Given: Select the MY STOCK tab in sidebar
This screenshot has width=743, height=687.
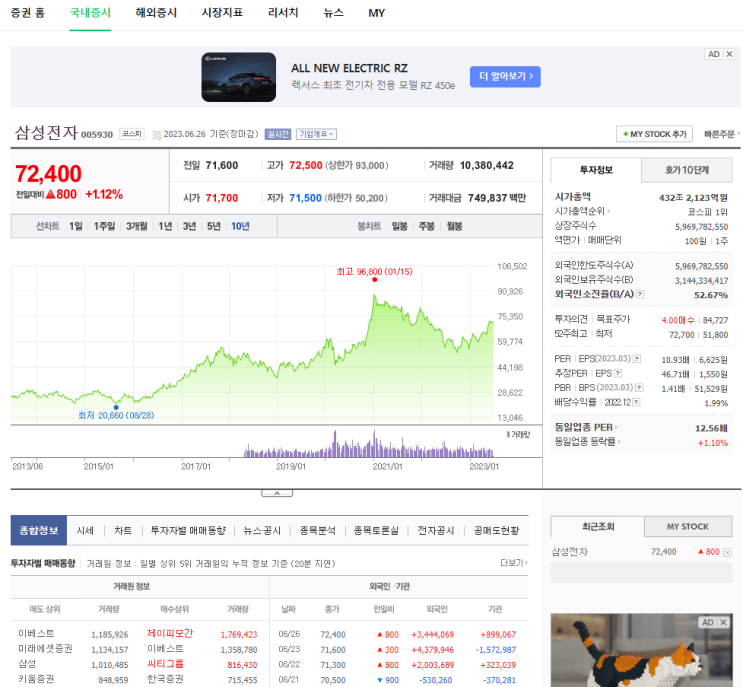Looking at the screenshot, I should (x=688, y=526).
